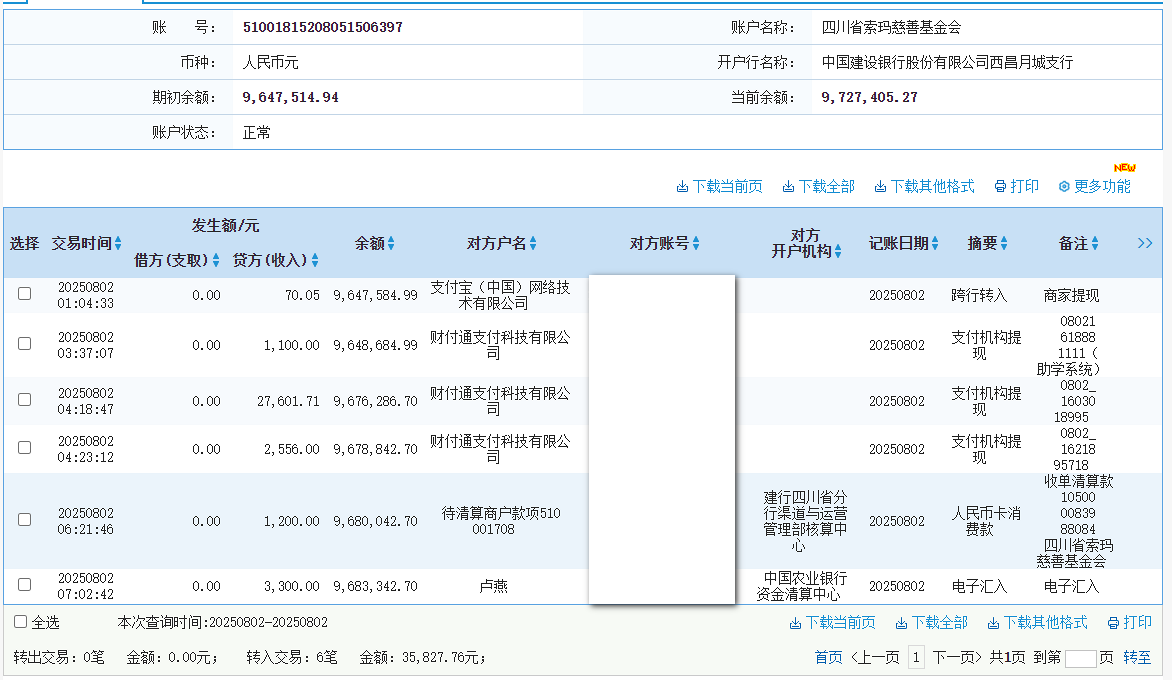Viewport: 1172px width, 680px height.
Task: Click 中国建设银行股份有限公司西昌月城支行 bank name
Action: click(x=947, y=62)
